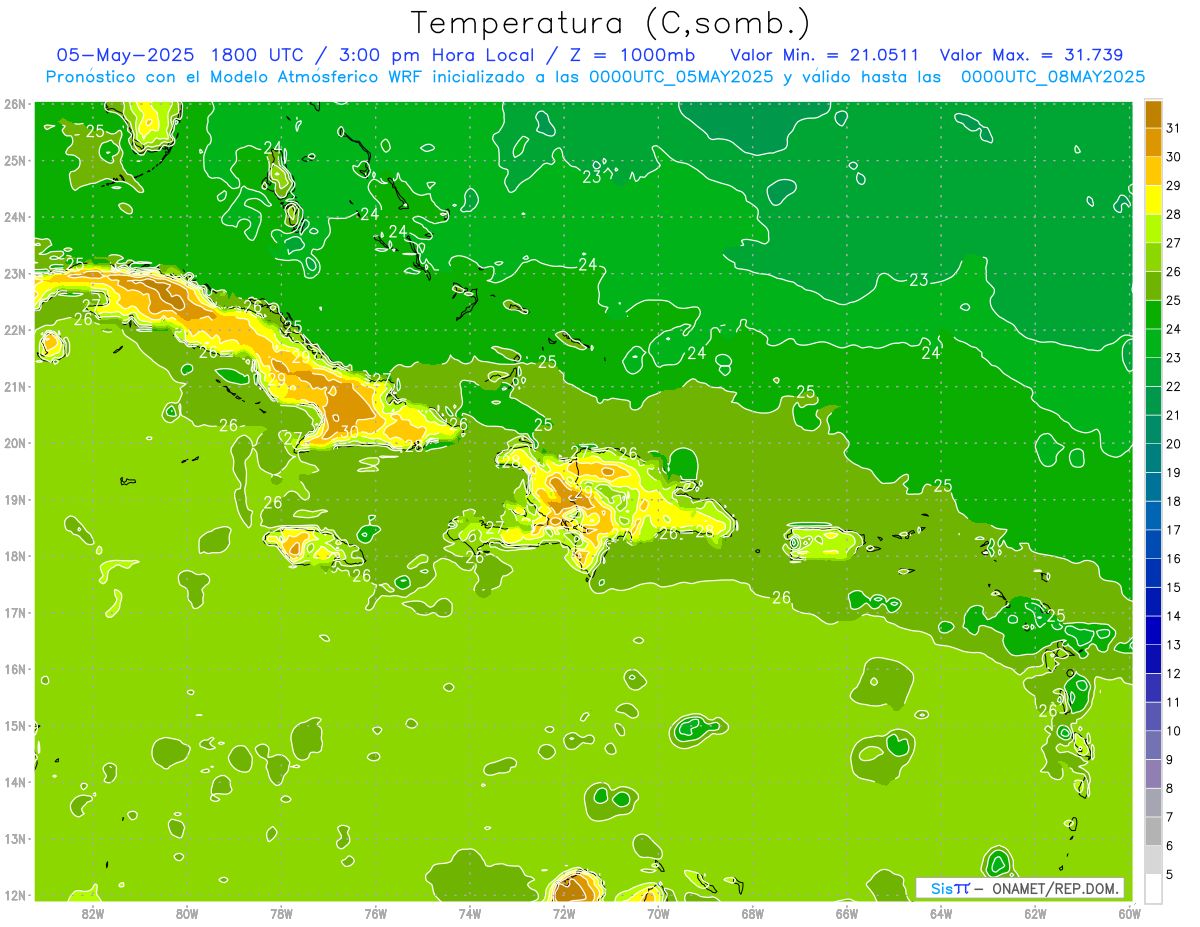Click the latitude axis label "17N"
The height and width of the screenshot is (927, 1200).
(15, 612)
